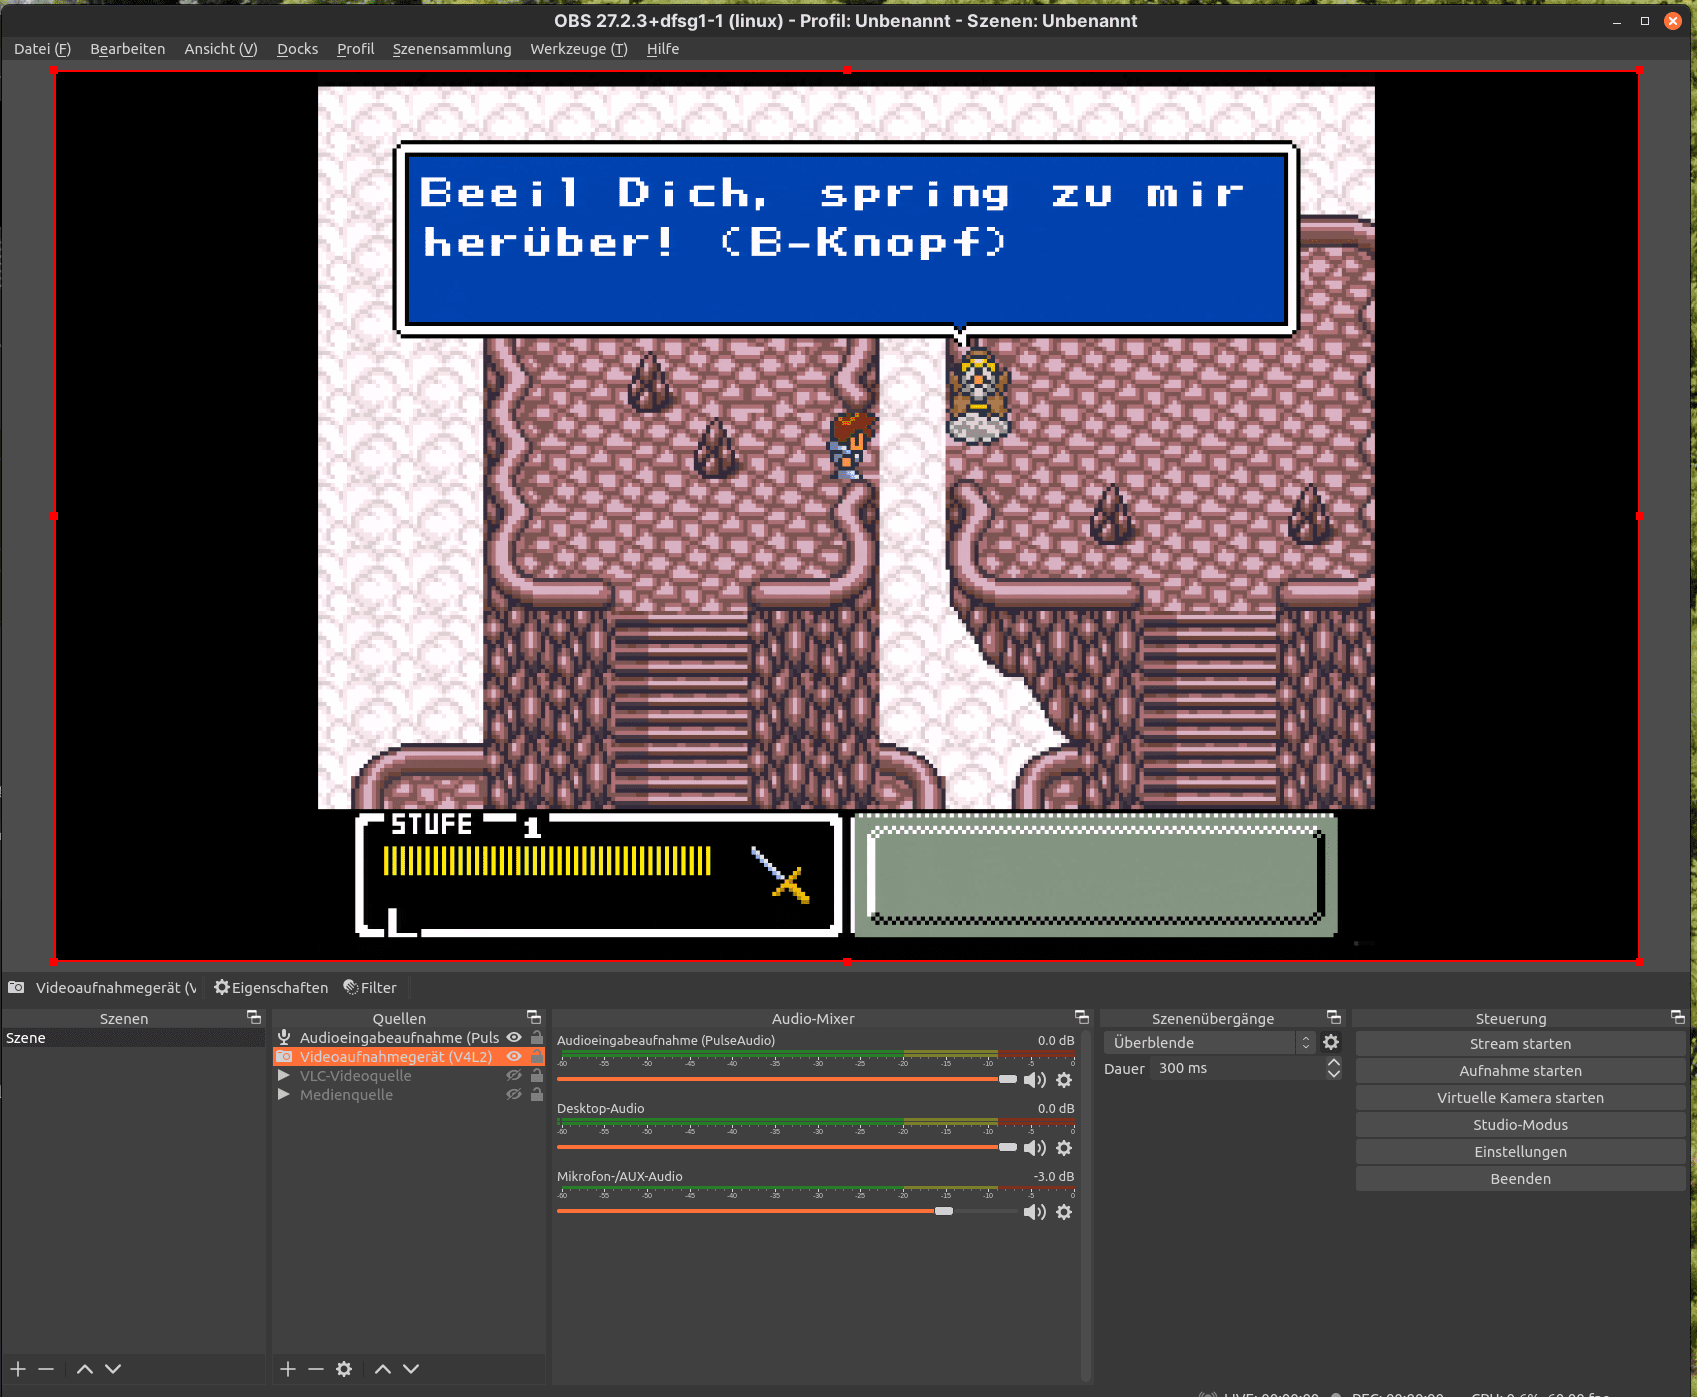The width and height of the screenshot is (1697, 1397).
Task: Mute Audioeingabeaufnahme (PulseAudio) speaker icon
Action: [x=1035, y=1080]
